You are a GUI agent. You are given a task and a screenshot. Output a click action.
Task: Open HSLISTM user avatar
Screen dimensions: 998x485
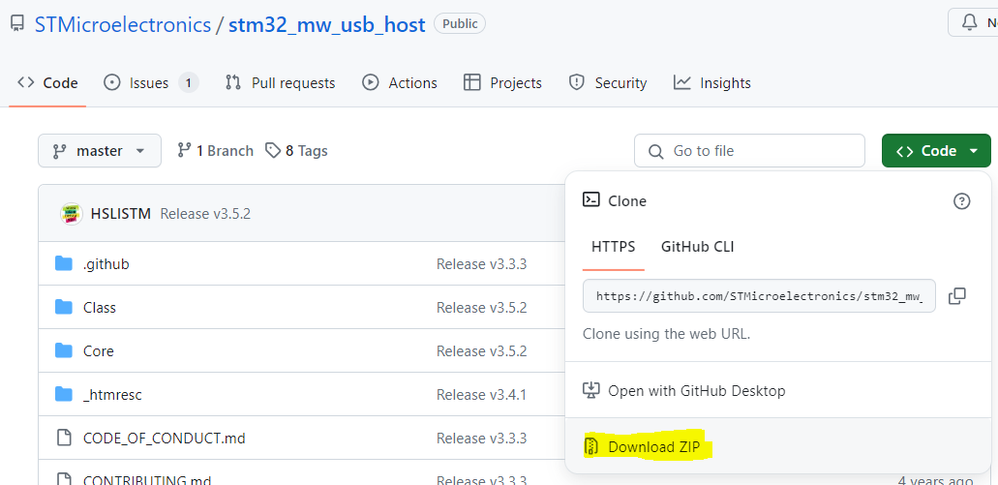point(71,214)
